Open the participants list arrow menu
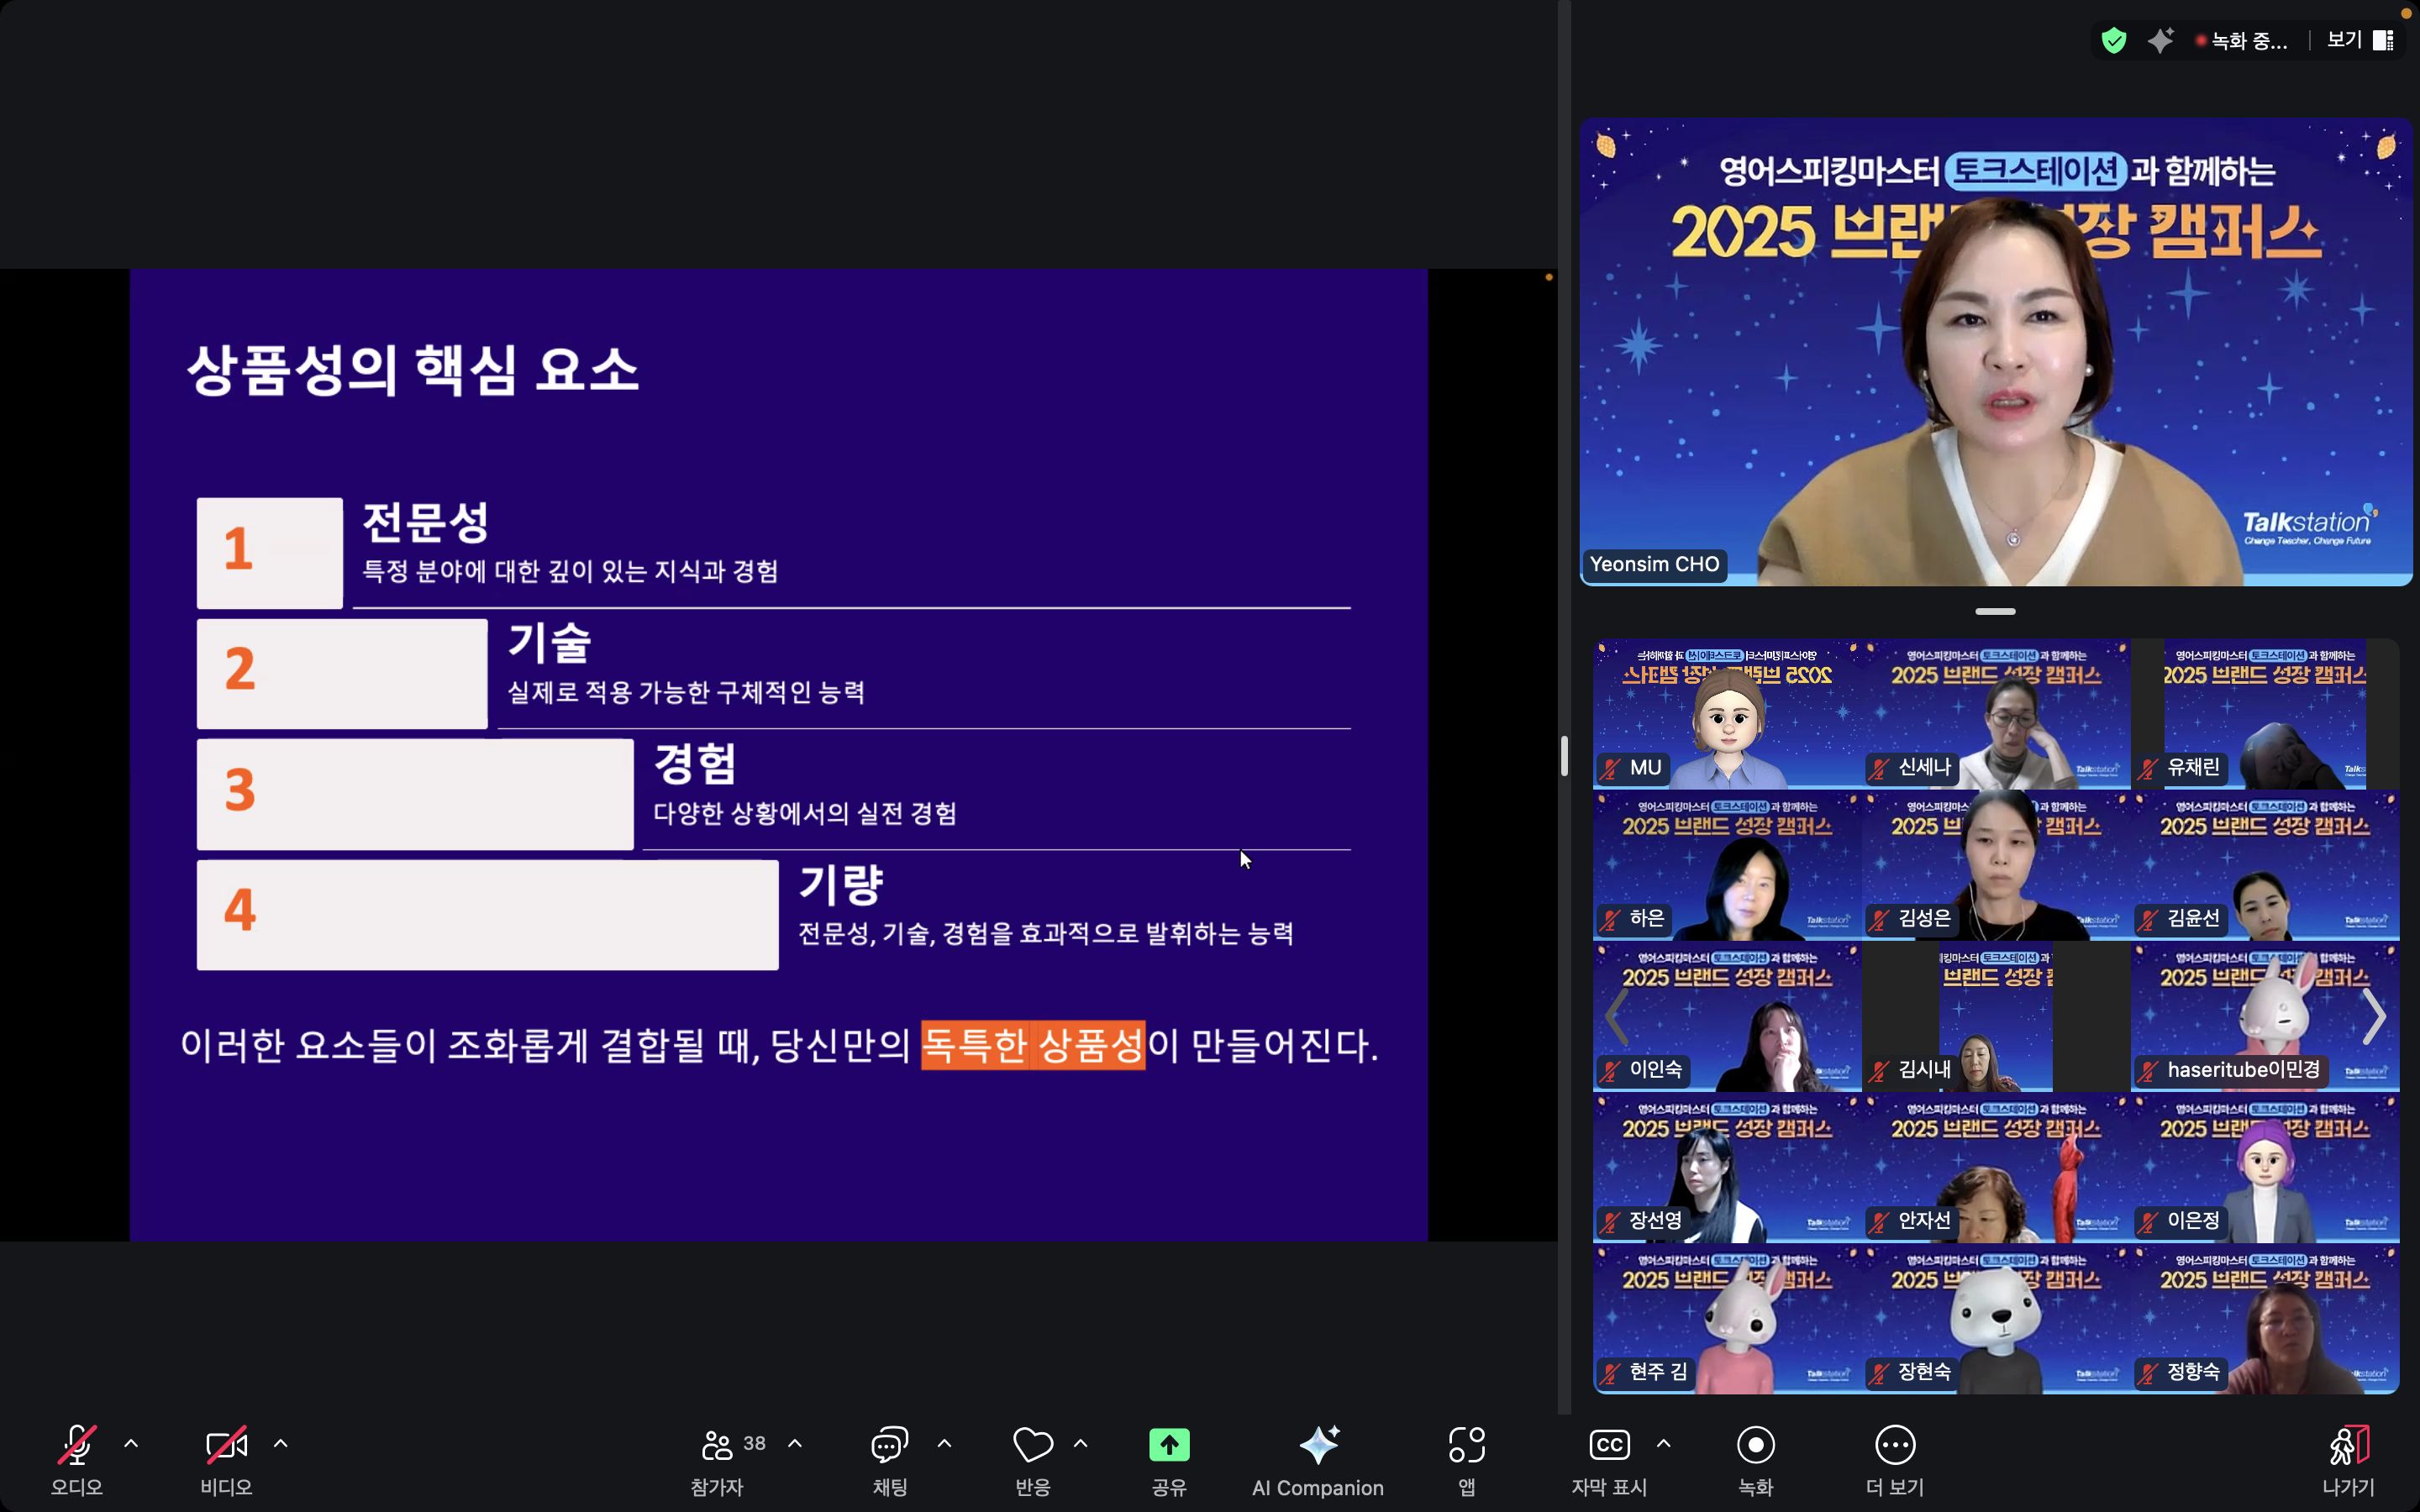 point(795,1444)
